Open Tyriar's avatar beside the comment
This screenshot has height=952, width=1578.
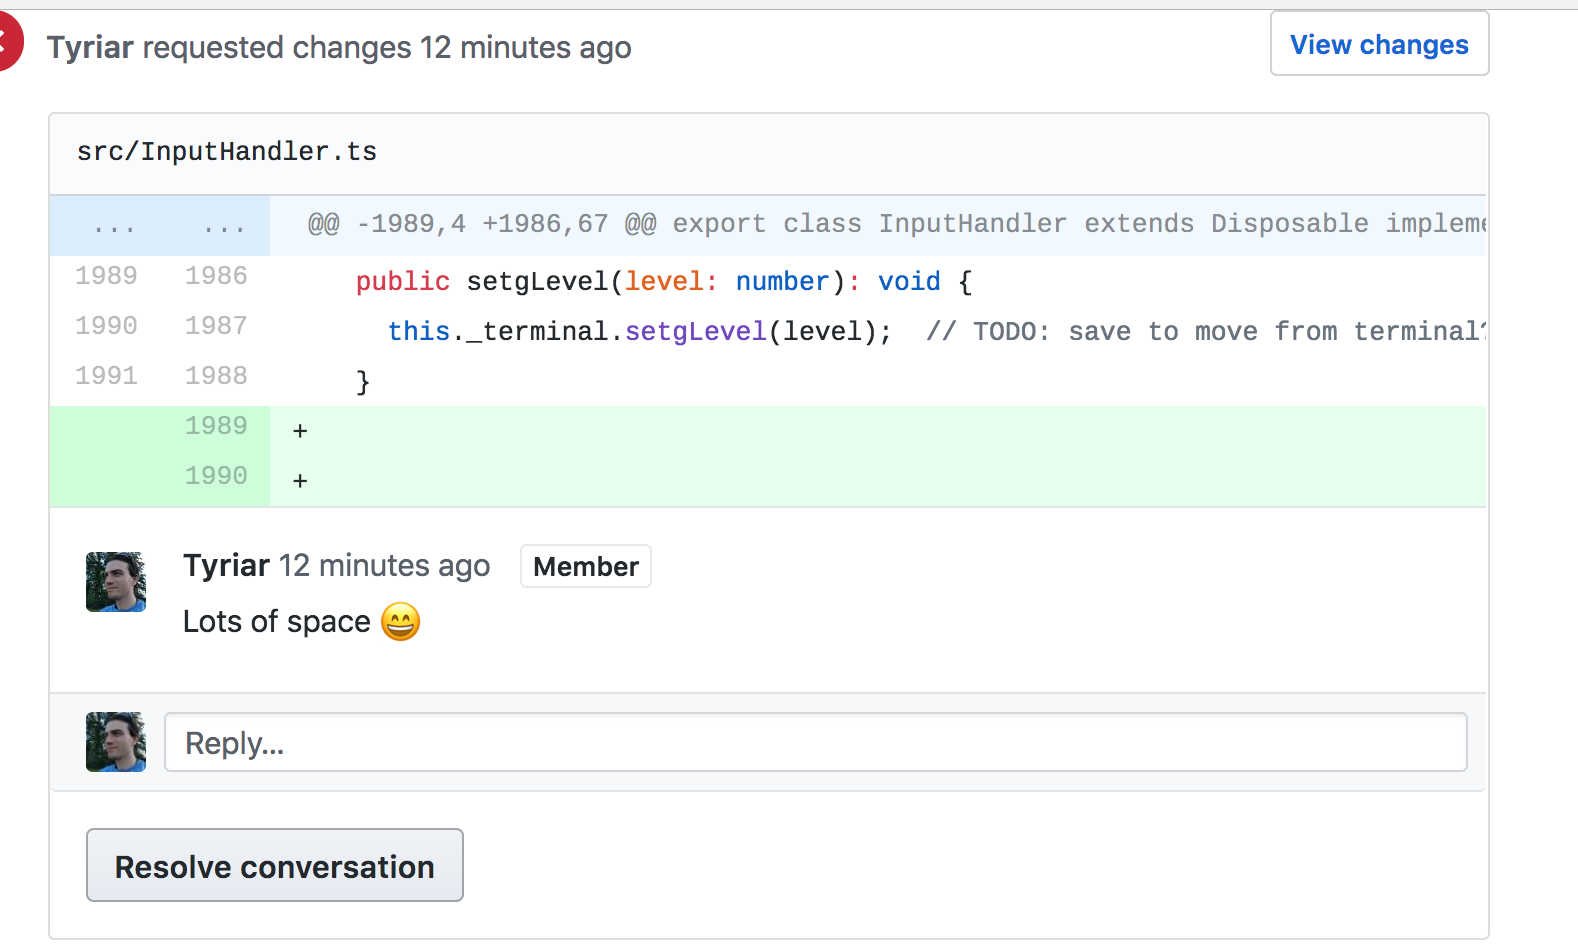116,582
